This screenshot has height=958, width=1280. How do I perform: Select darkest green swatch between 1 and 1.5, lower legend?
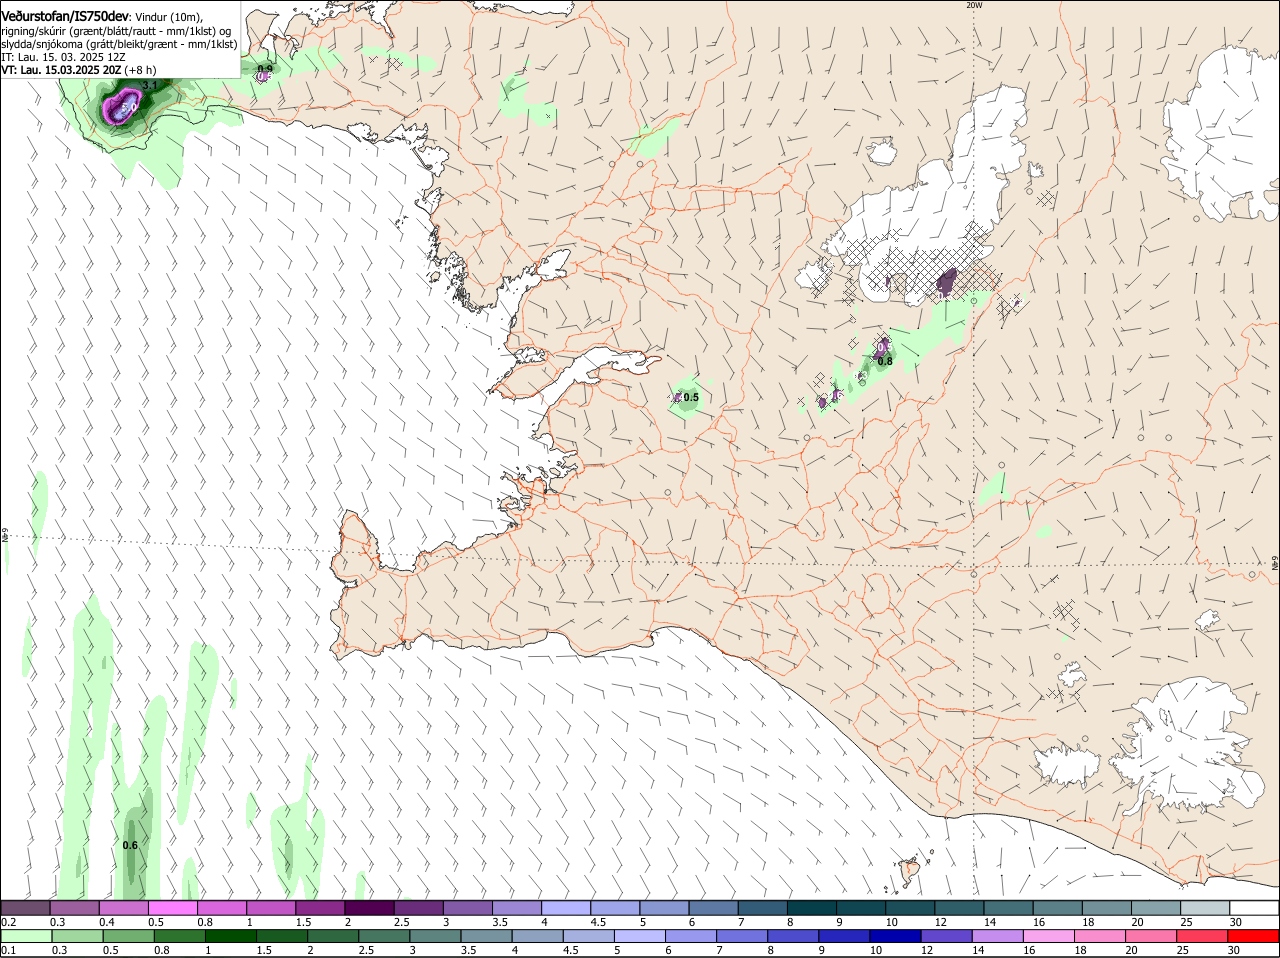[x=230, y=935]
